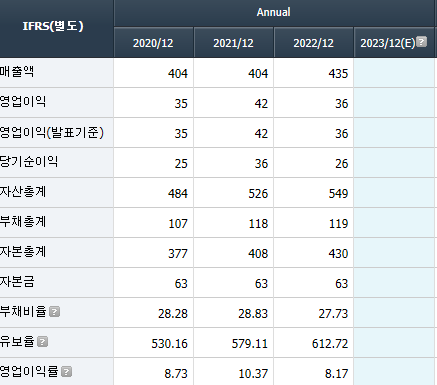This screenshot has height=385, width=437.
Task: Select 부채총계 value 119
Action: click(338, 224)
